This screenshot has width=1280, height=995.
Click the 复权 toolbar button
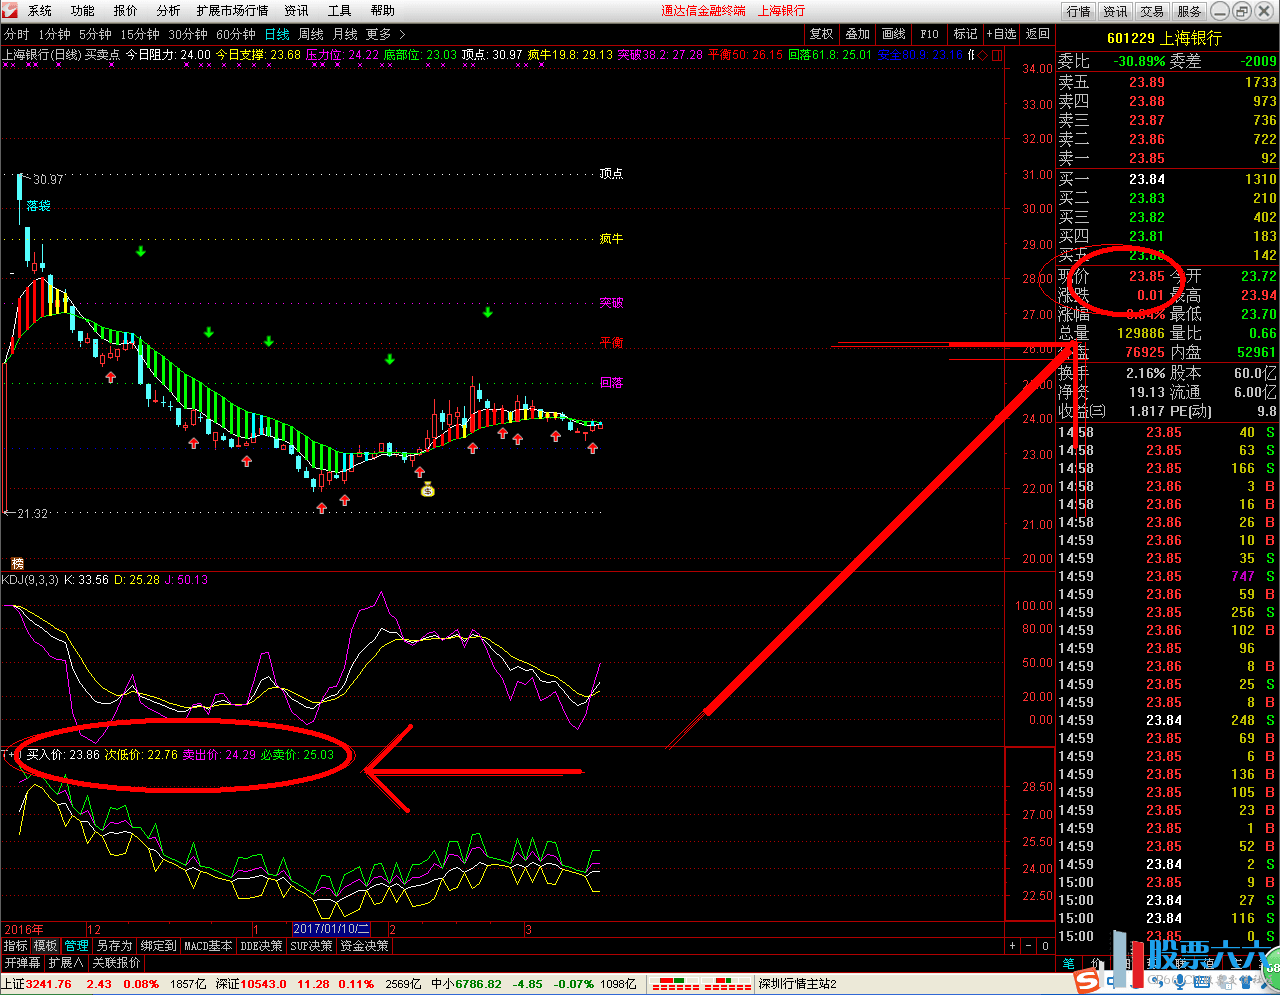(821, 34)
